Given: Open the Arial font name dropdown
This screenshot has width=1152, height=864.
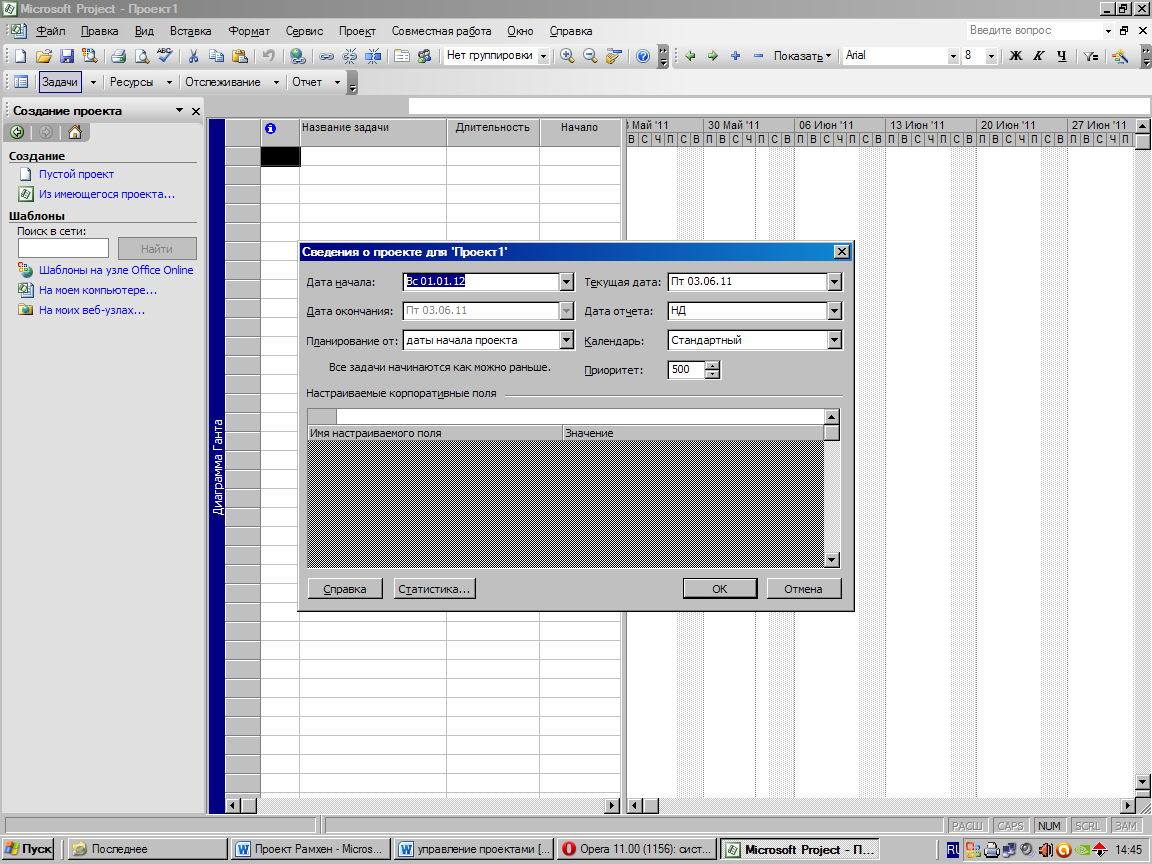Looking at the screenshot, I should tap(953, 56).
